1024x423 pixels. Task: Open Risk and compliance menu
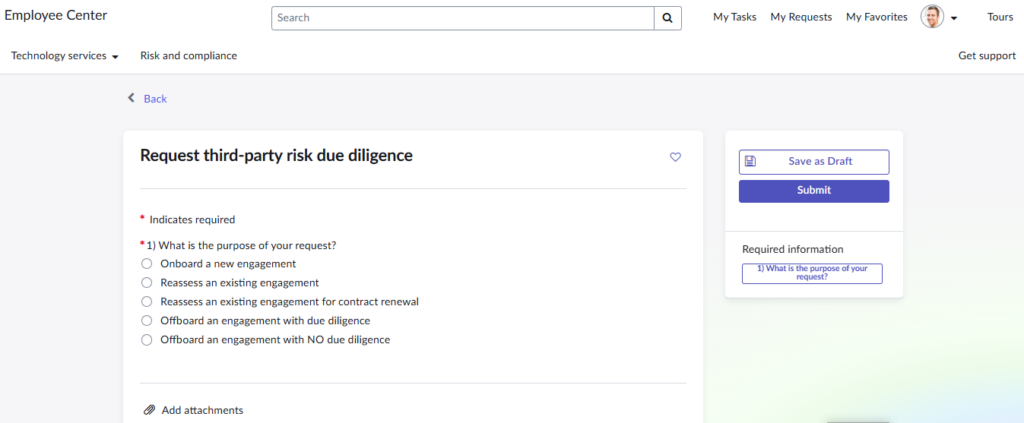(x=188, y=56)
